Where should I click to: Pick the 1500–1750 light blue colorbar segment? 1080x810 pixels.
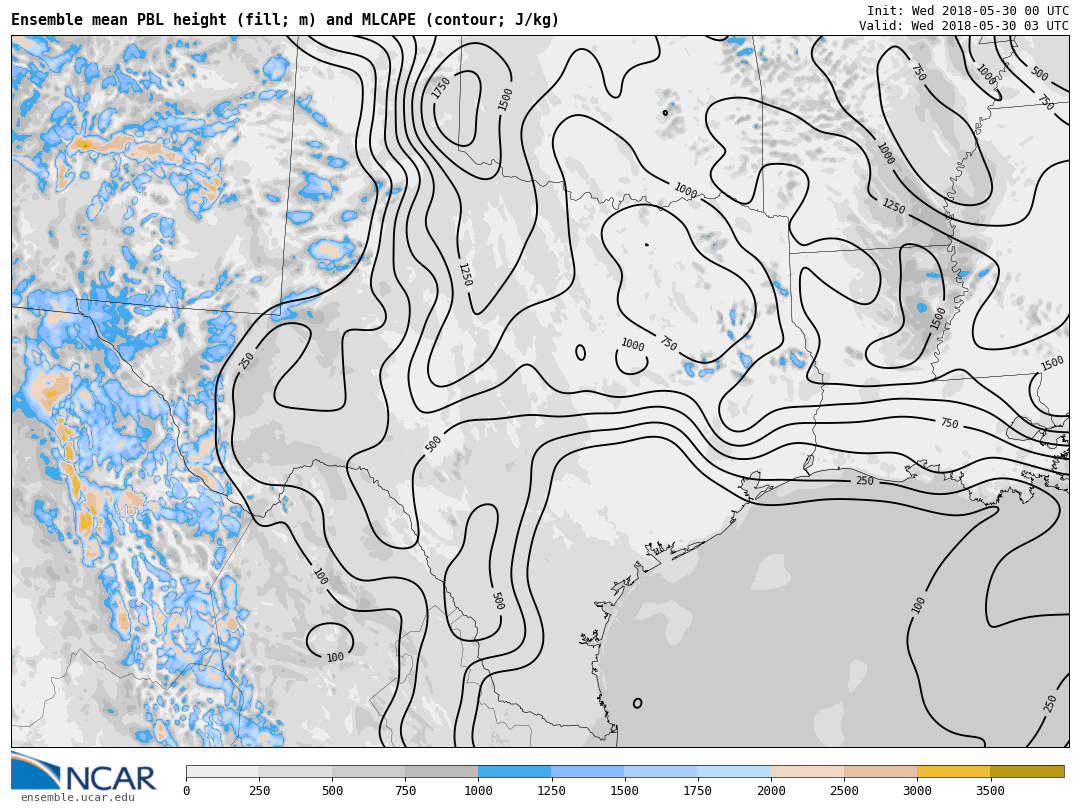pyautogui.click(x=660, y=771)
